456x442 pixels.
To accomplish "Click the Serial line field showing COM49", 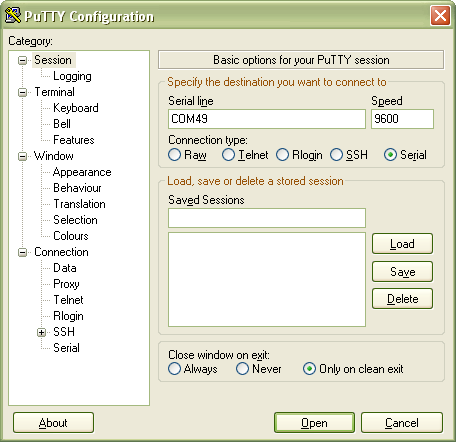I will coord(267,119).
